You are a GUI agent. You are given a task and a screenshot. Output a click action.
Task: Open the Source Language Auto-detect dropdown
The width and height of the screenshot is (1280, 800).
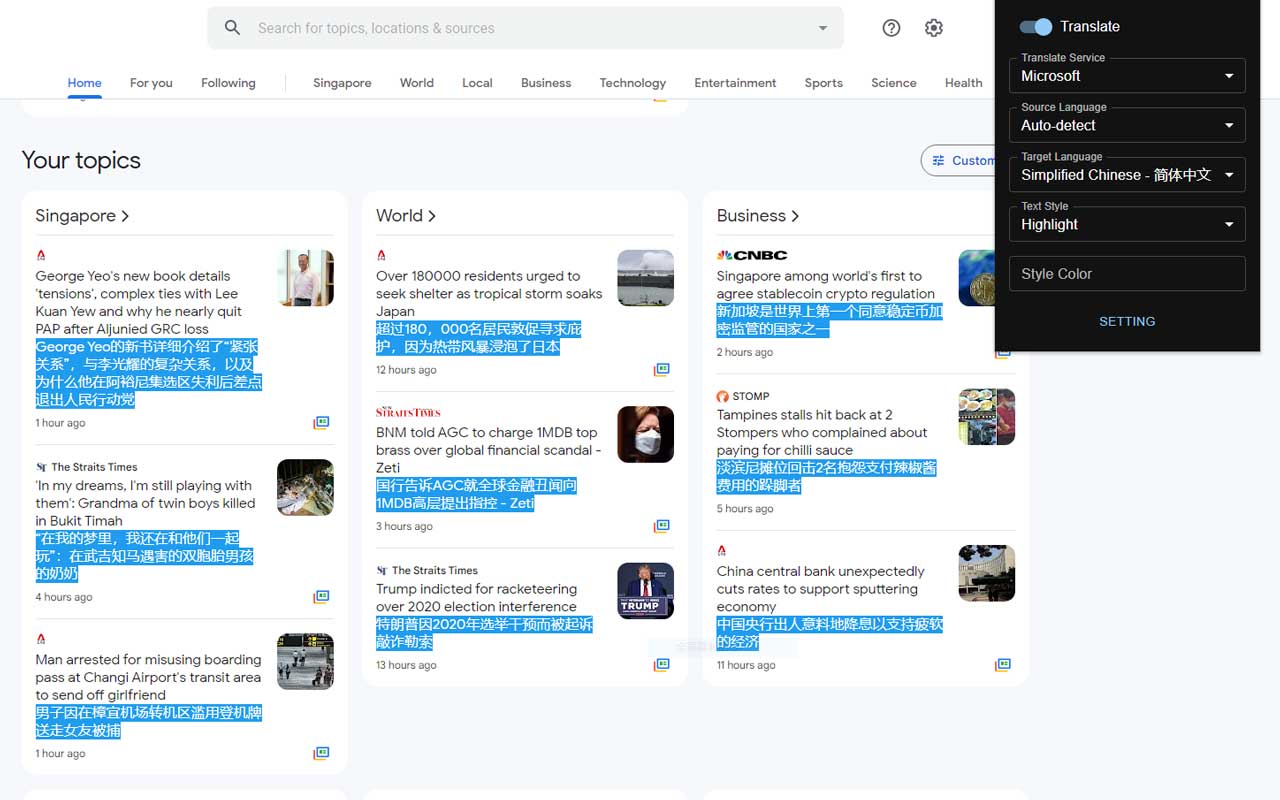(x=1127, y=125)
